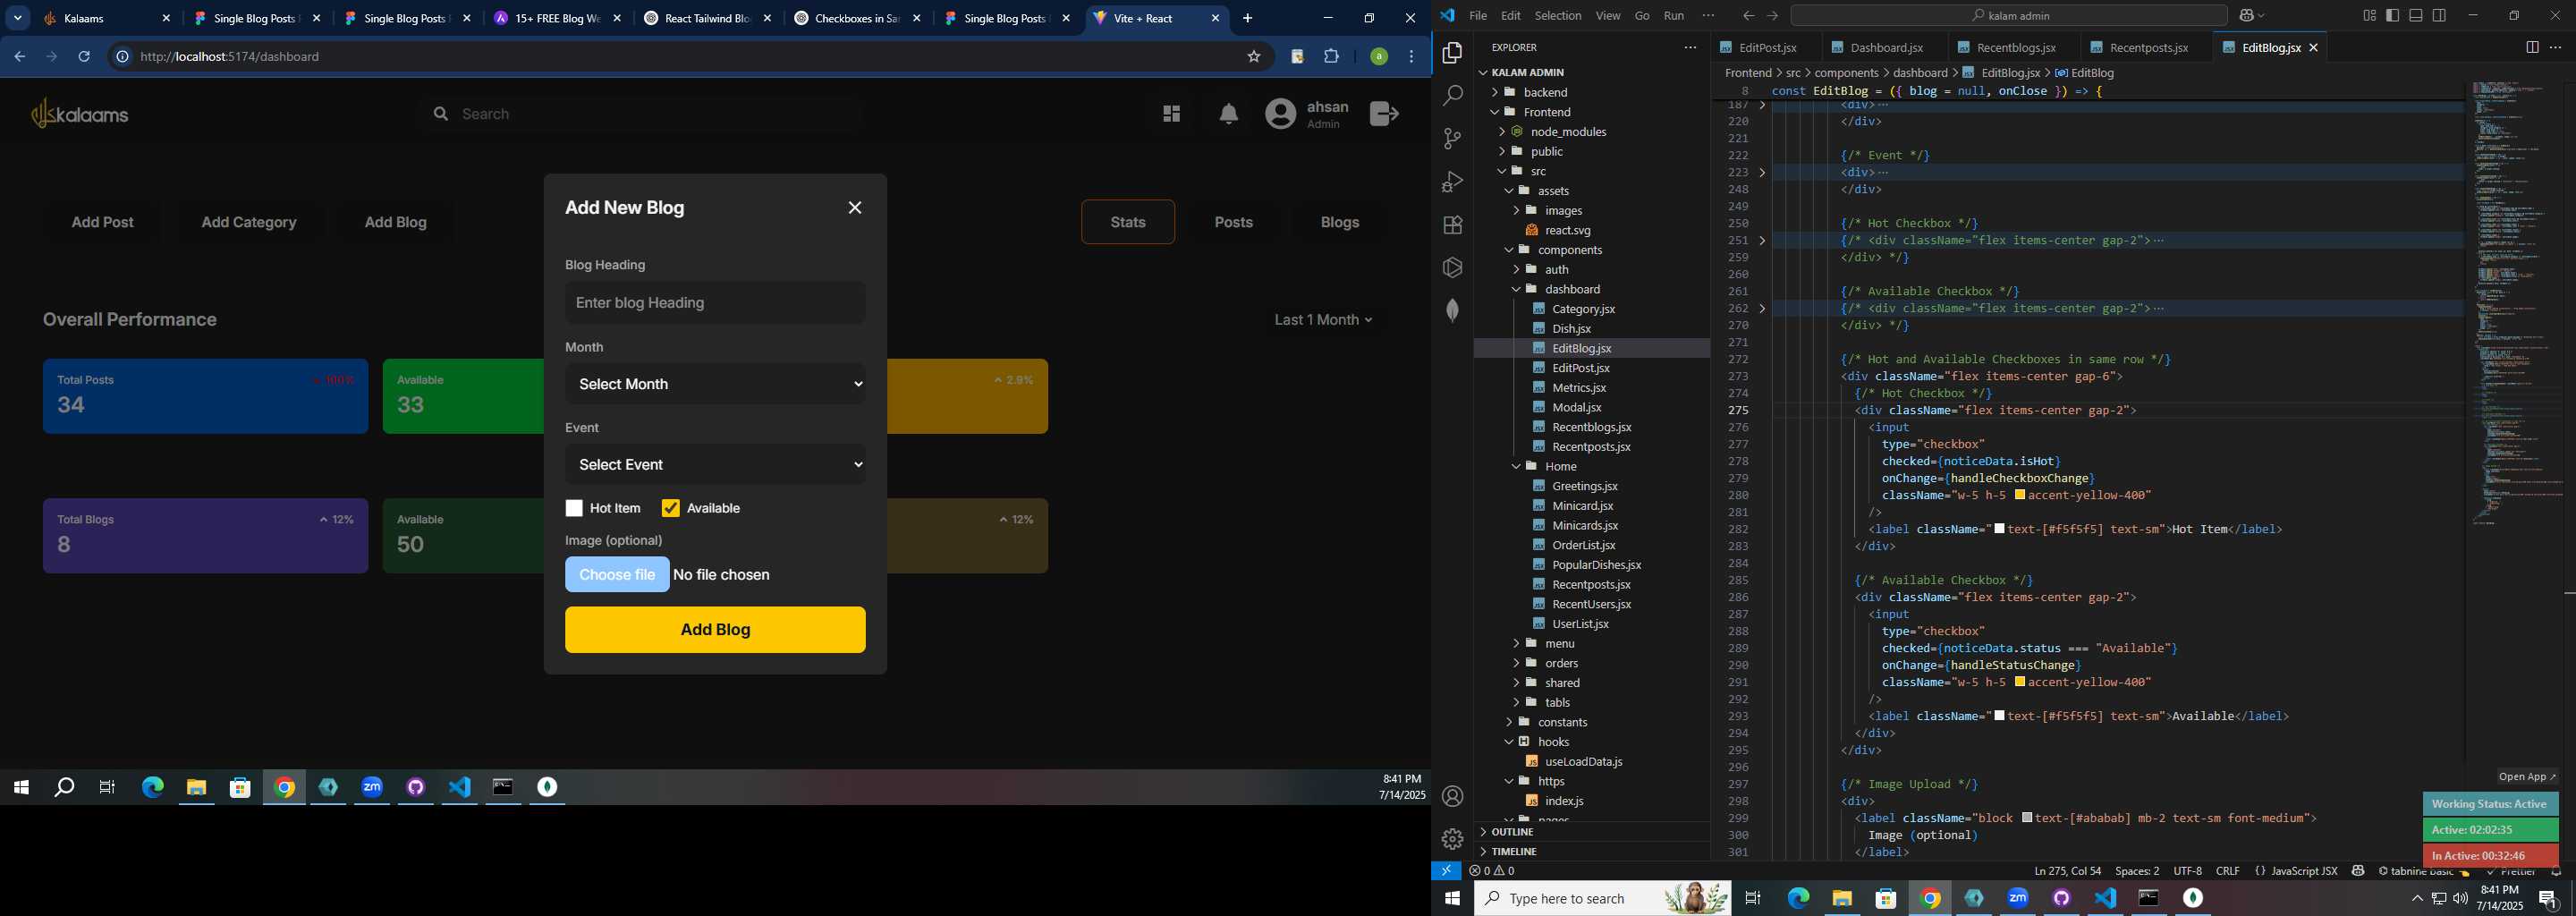Open the Select Event dropdown
Screen dimensions: 2576x916
click(x=715, y=464)
